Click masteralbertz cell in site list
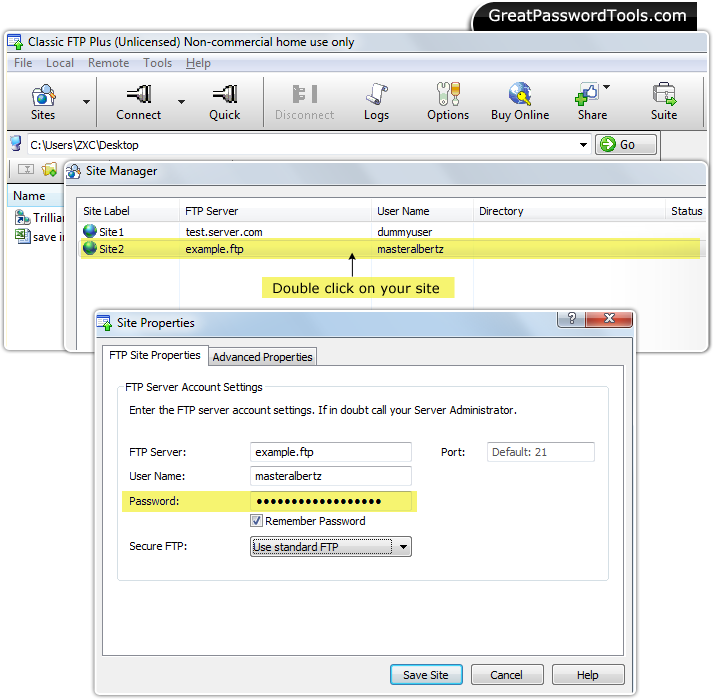The image size is (713, 699). (x=410, y=249)
